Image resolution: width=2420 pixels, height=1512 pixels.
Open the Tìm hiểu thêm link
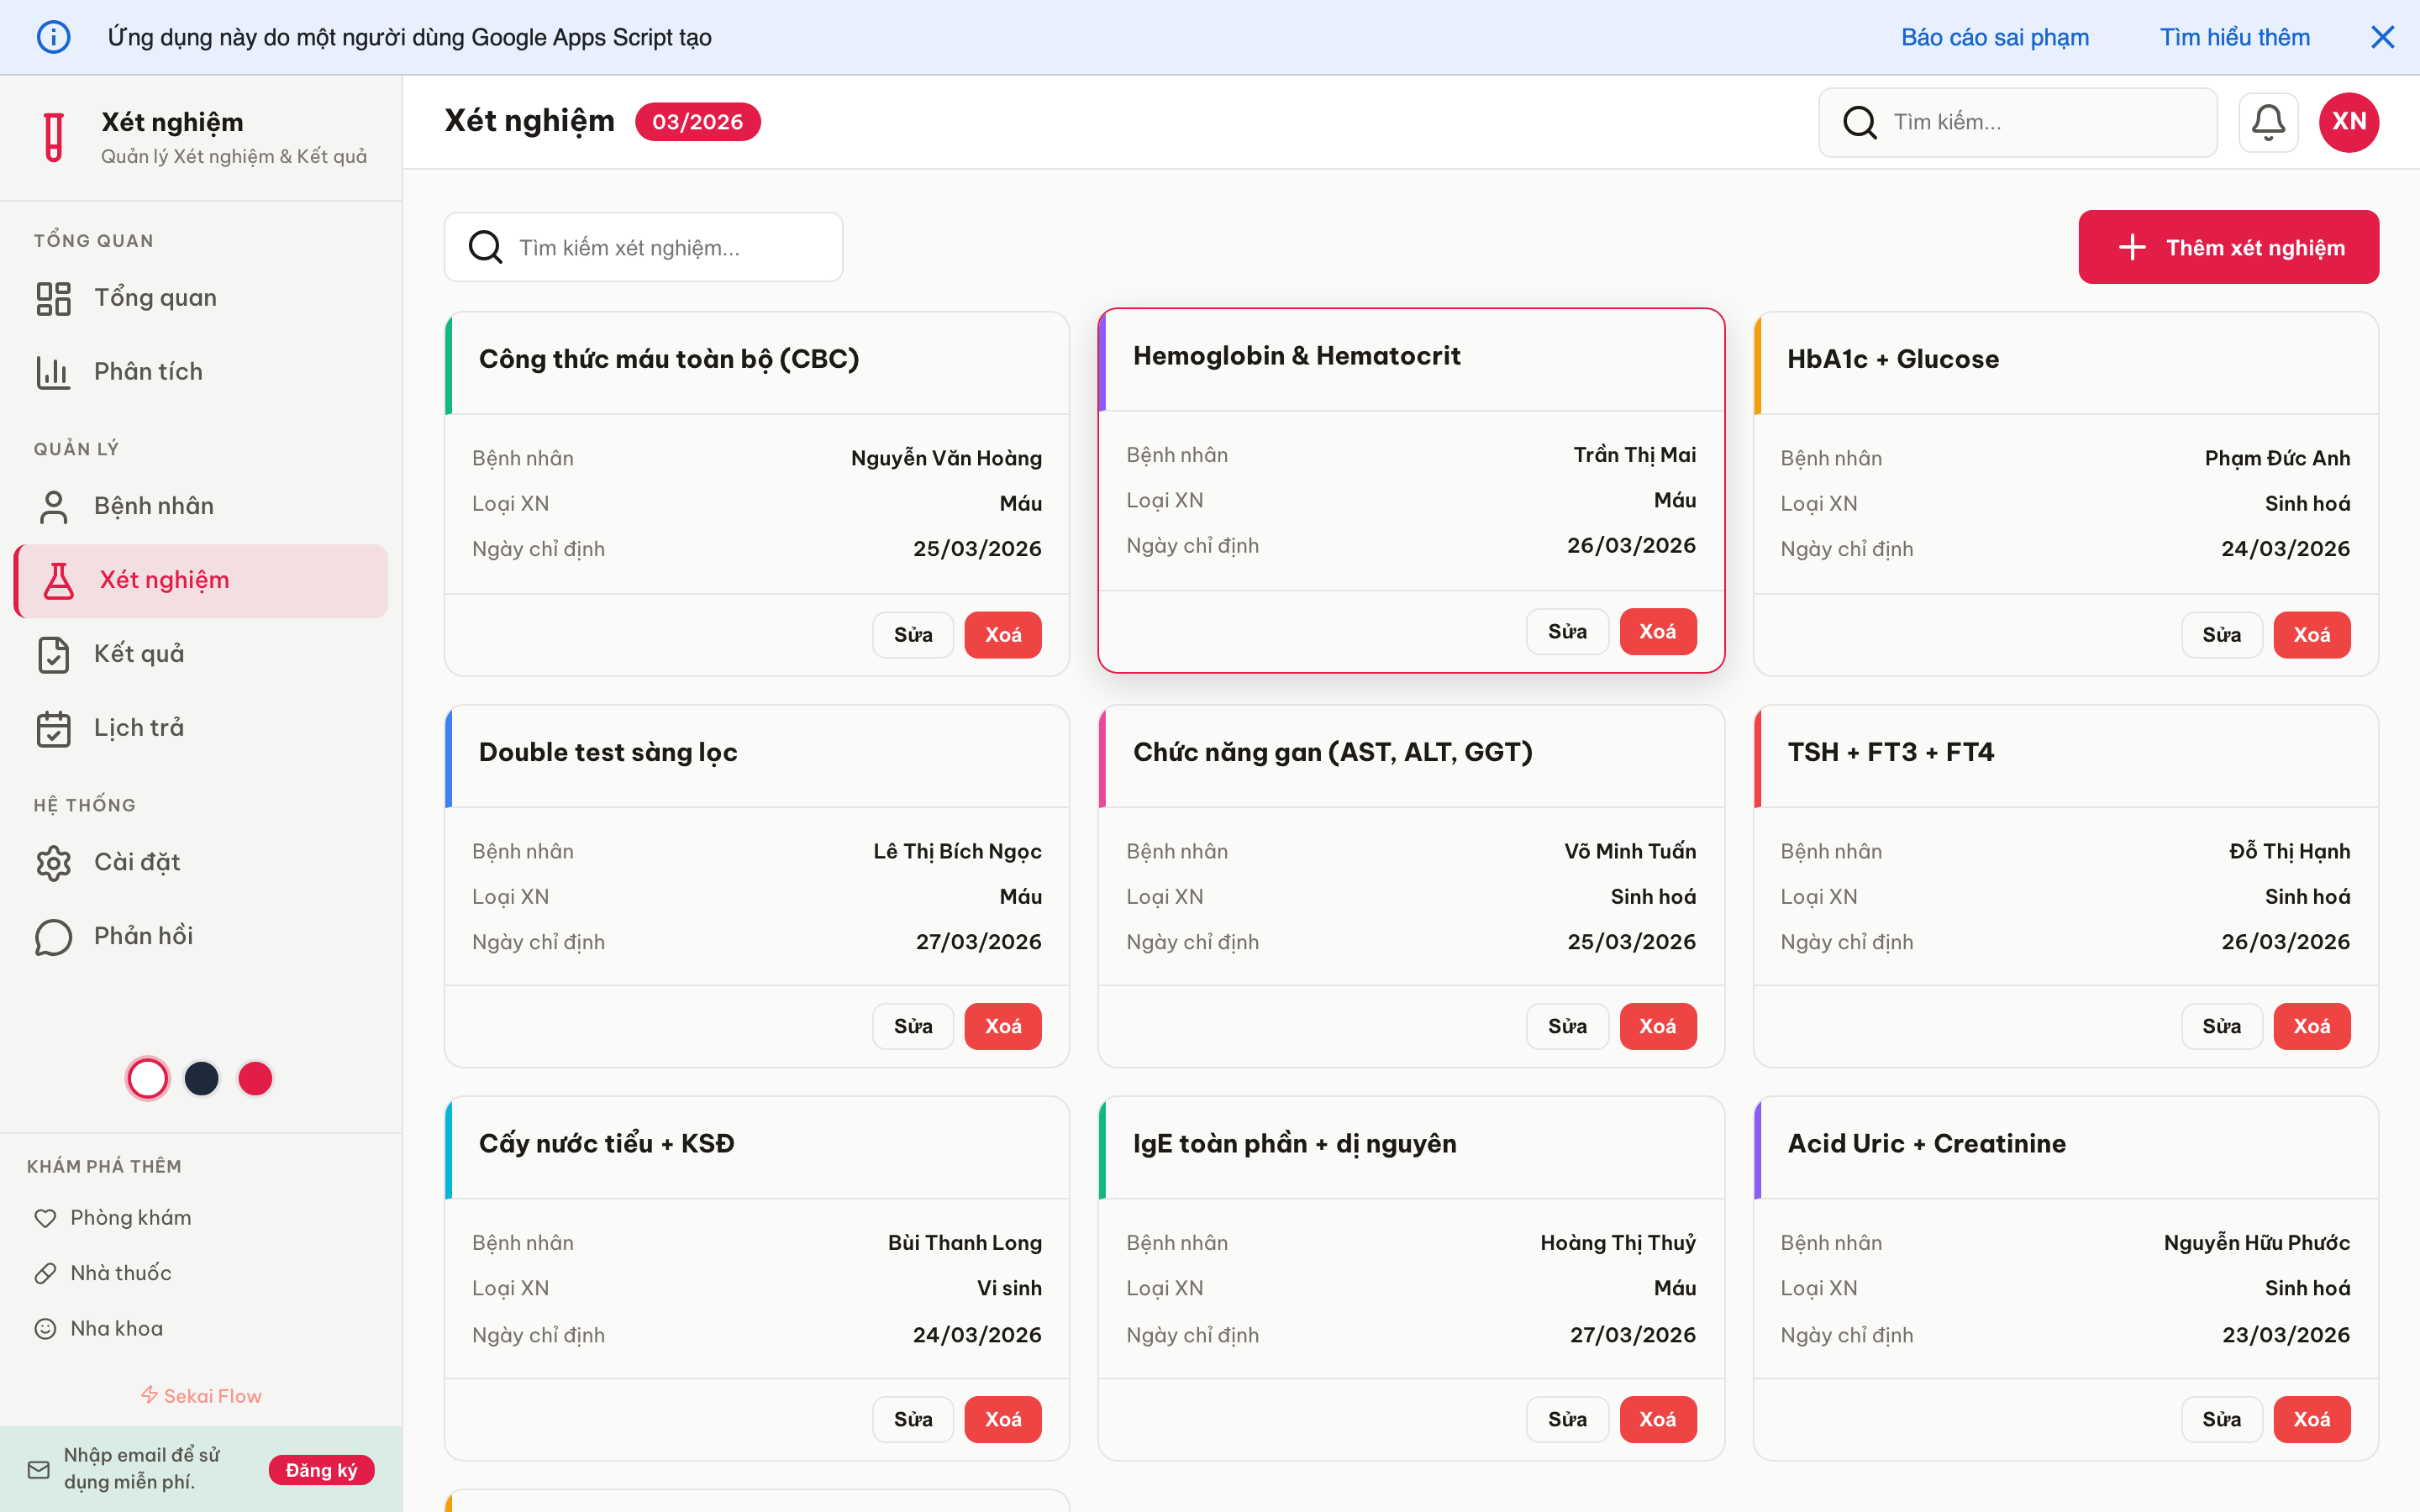coord(2234,37)
